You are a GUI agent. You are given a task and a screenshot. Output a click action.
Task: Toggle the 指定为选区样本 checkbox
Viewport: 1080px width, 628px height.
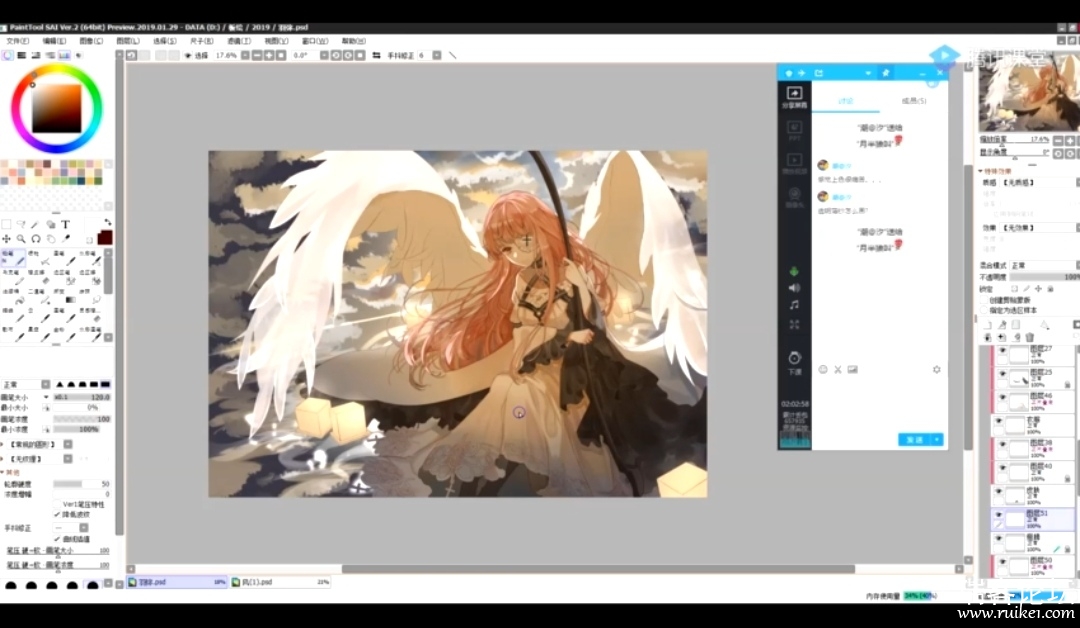click(984, 311)
